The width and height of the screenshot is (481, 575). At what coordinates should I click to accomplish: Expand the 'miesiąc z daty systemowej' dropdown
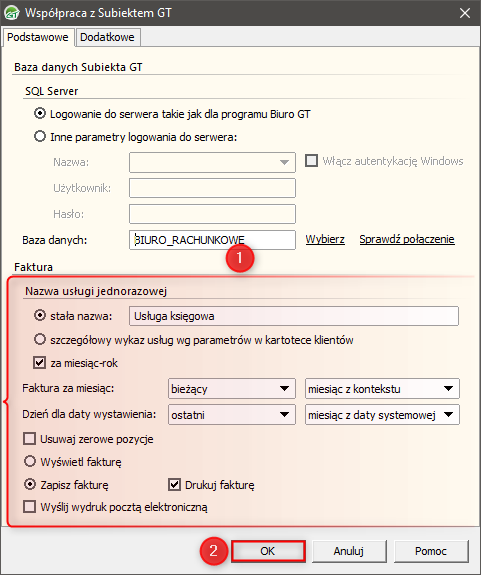tap(382, 415)
